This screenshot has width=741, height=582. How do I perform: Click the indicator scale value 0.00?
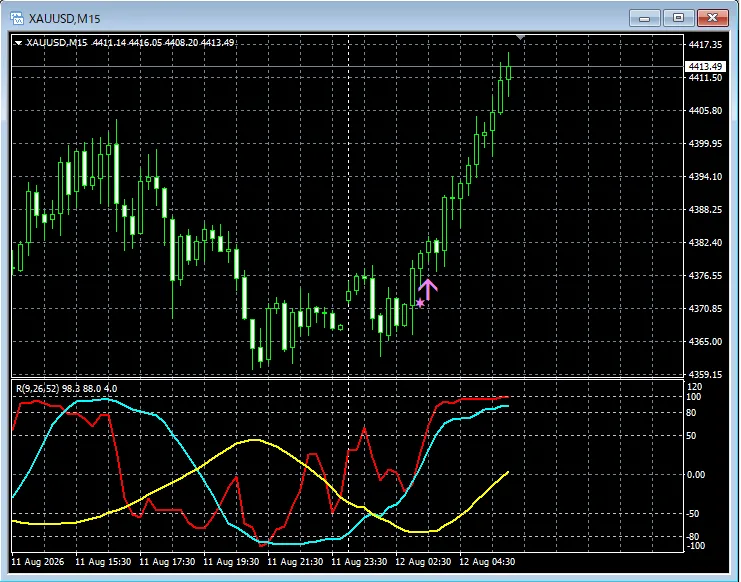(x=695, y=474)
